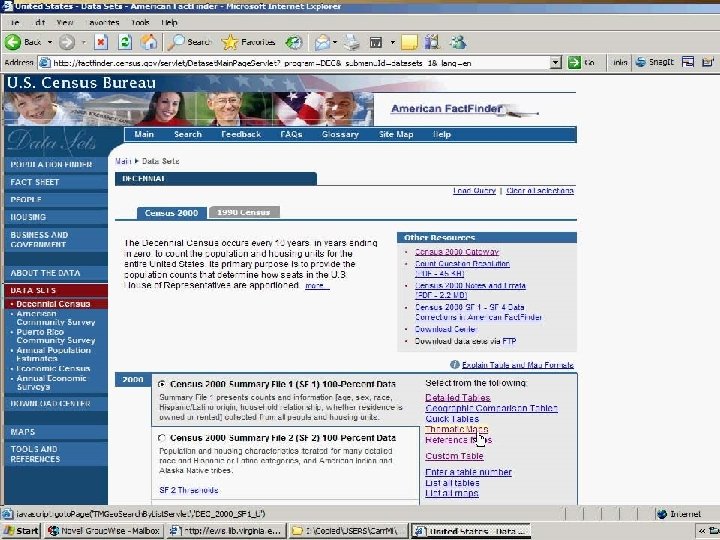Viewport: 720px width, 540px height.
Task: Open Geographic Comparison Tables link
Action: click(x=491, y=408)
